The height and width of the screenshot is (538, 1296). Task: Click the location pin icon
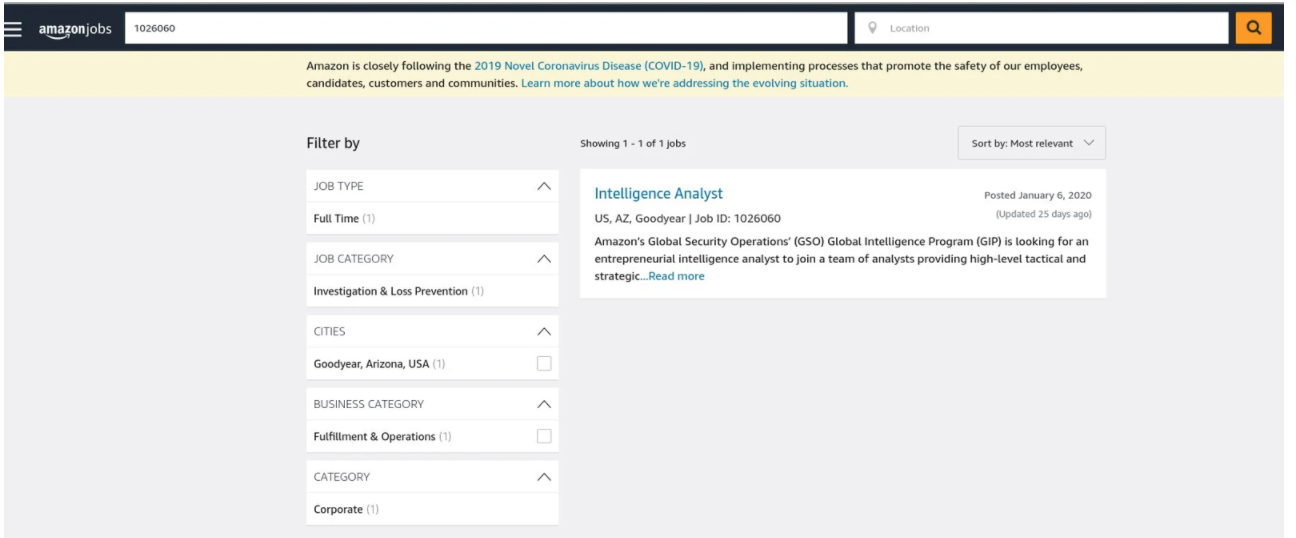click(x=873, y=28)
